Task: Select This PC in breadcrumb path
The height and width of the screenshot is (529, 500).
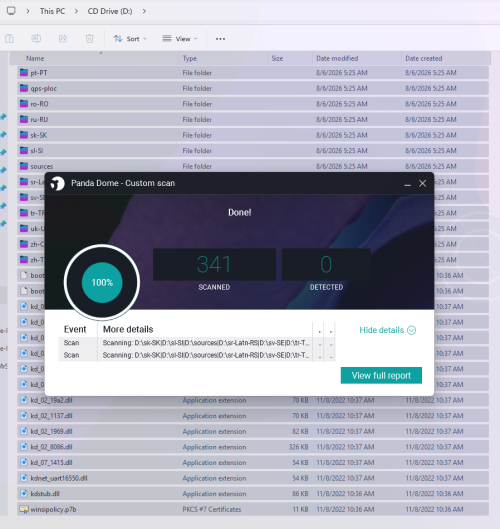Action: [x=52, y=11]
